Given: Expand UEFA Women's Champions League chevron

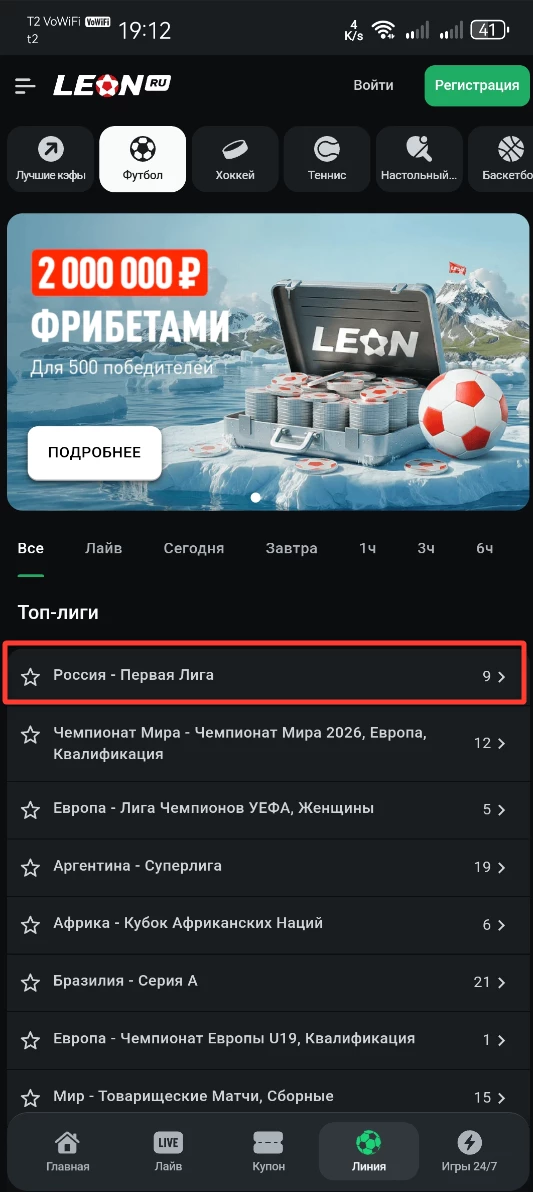Looking at the screenshot, I should [502, 810].
